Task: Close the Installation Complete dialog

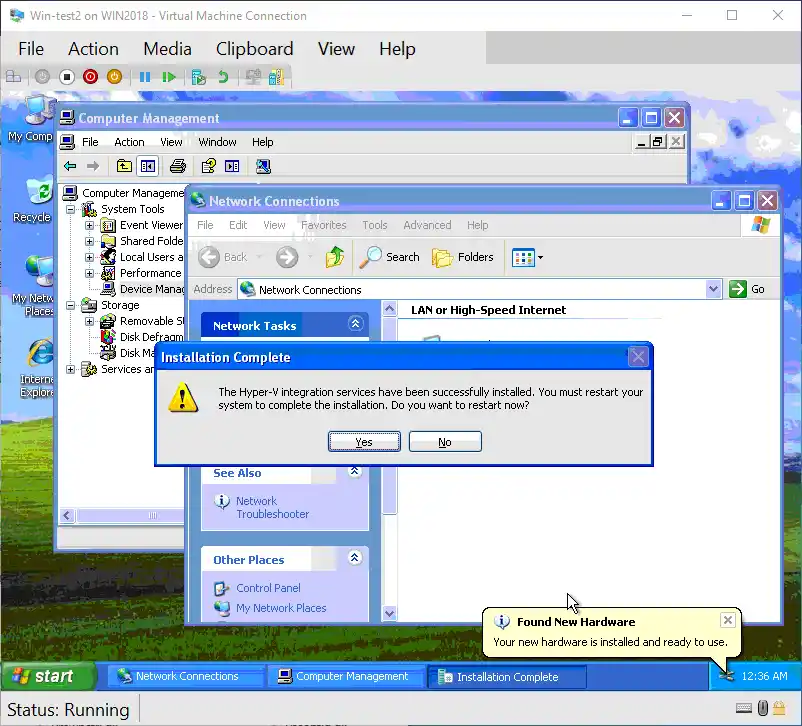Action: point(638,357)
